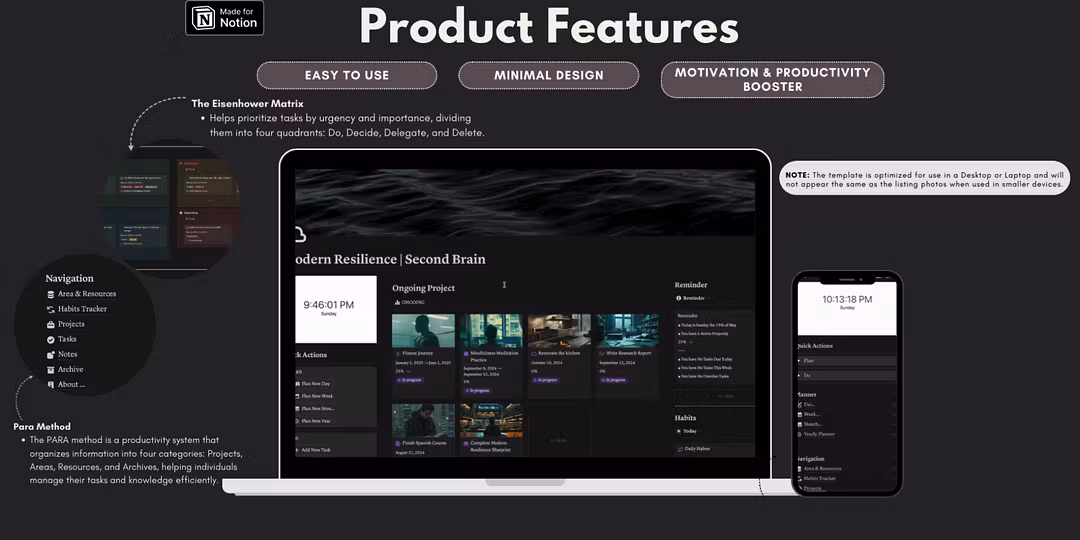Image resolution: width=1080 pixels, height=540 pixels.
Task: Click the About icon in Navigation circle
Action: (50, 385)
